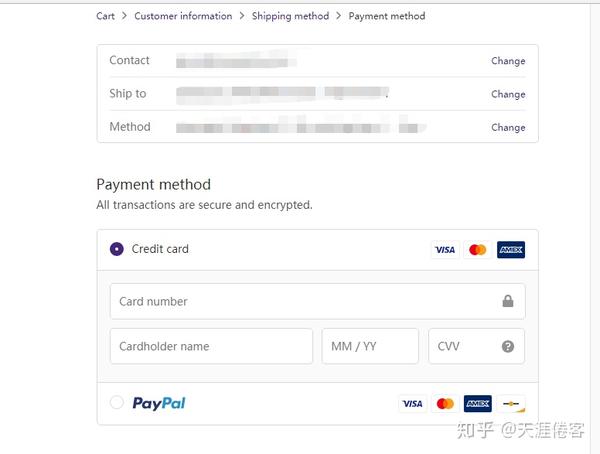
Task: Change the Contact information
Action: pos(508,61)
